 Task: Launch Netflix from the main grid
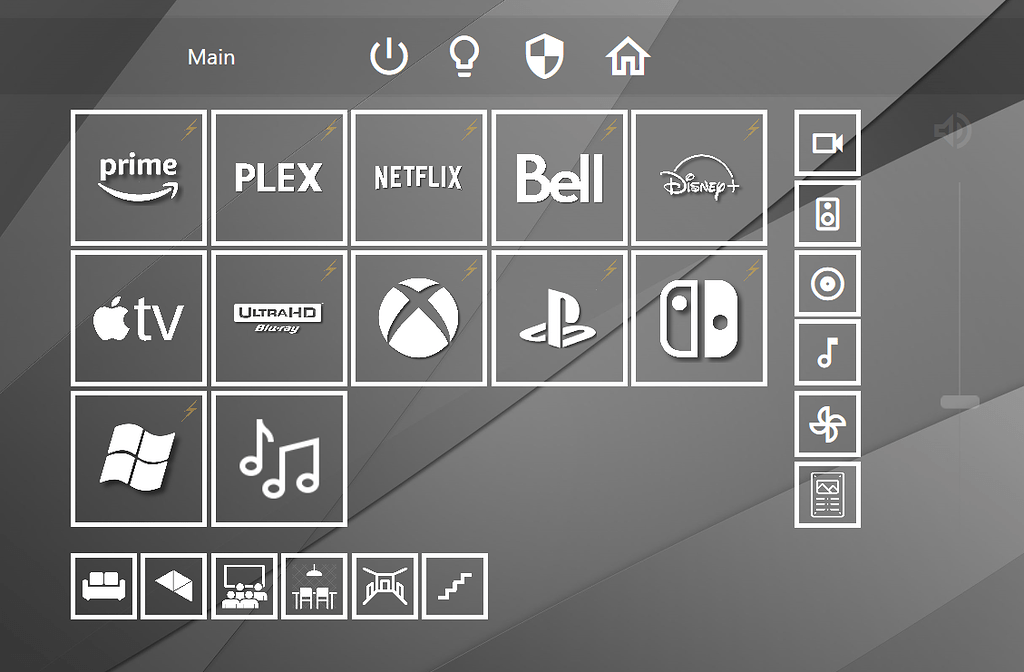point(419,176)
